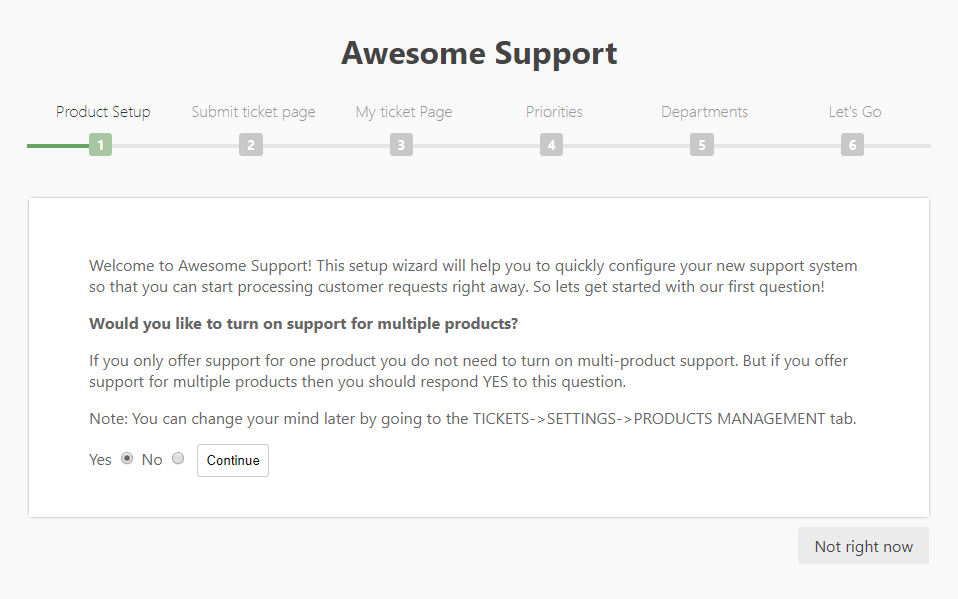Click step 5 number badge
958x599 pixels.
702,145
